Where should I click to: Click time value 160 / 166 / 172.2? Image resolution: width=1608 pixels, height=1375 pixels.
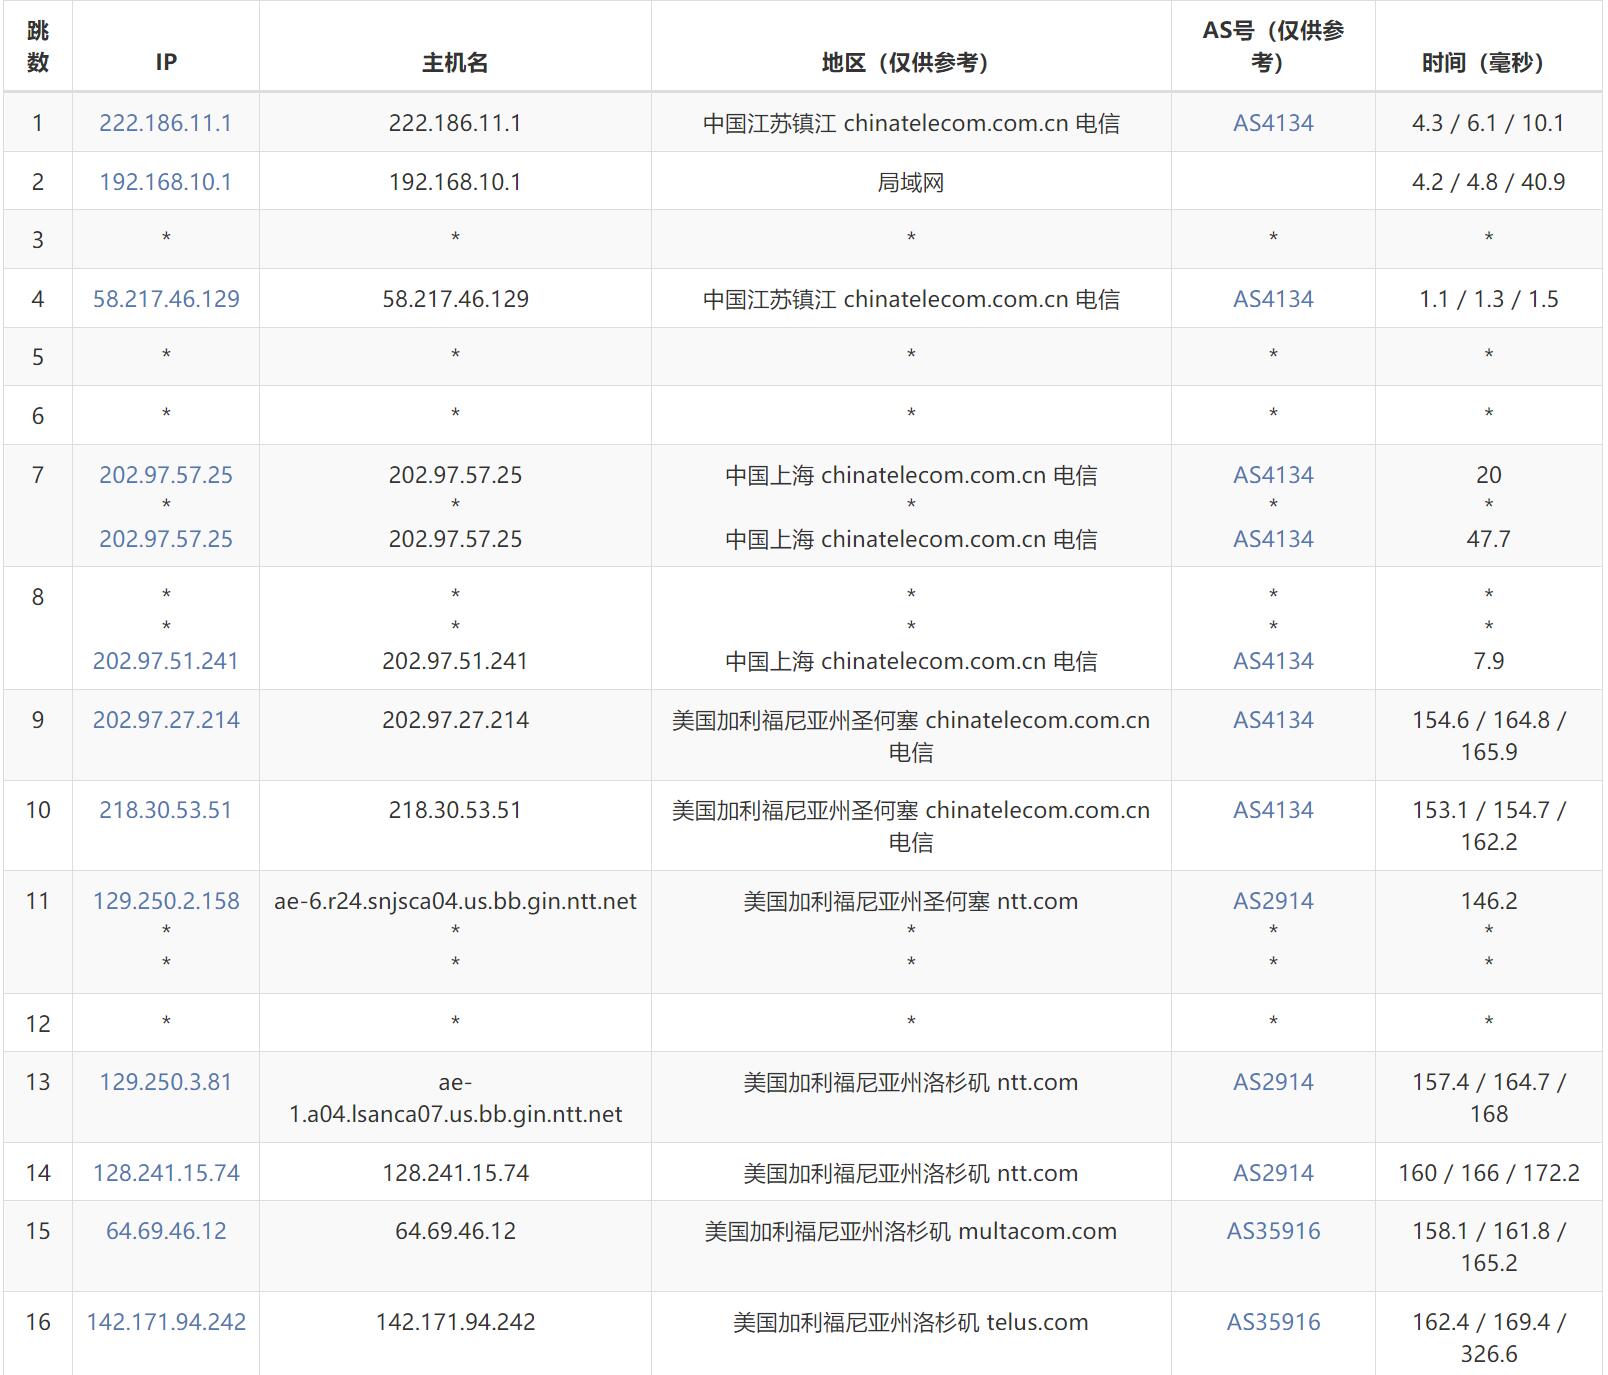click(1489, 1173)
